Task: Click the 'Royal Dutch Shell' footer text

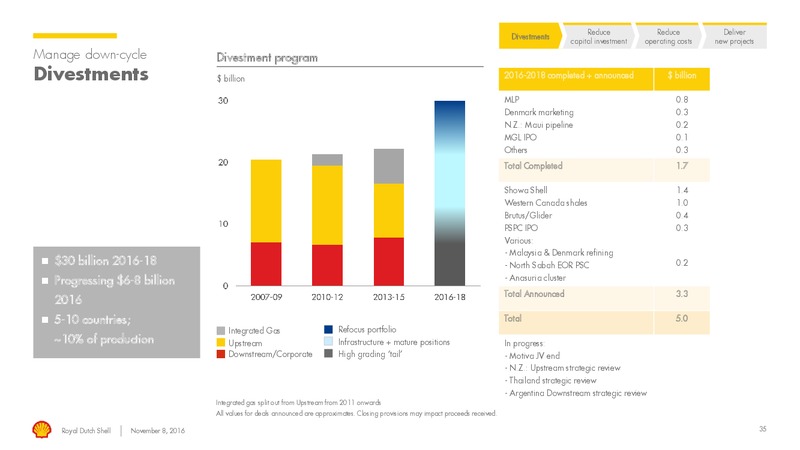Action: 86,431
